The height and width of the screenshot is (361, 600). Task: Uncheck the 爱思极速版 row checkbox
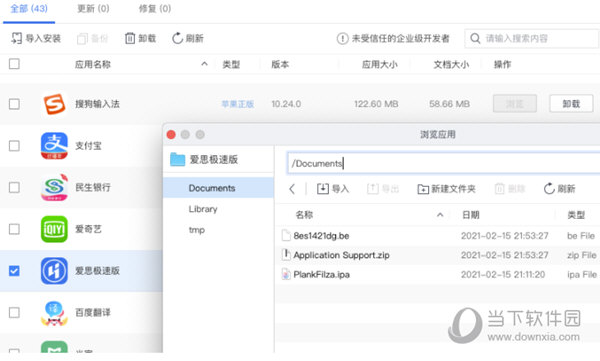[x=14, y=271]
